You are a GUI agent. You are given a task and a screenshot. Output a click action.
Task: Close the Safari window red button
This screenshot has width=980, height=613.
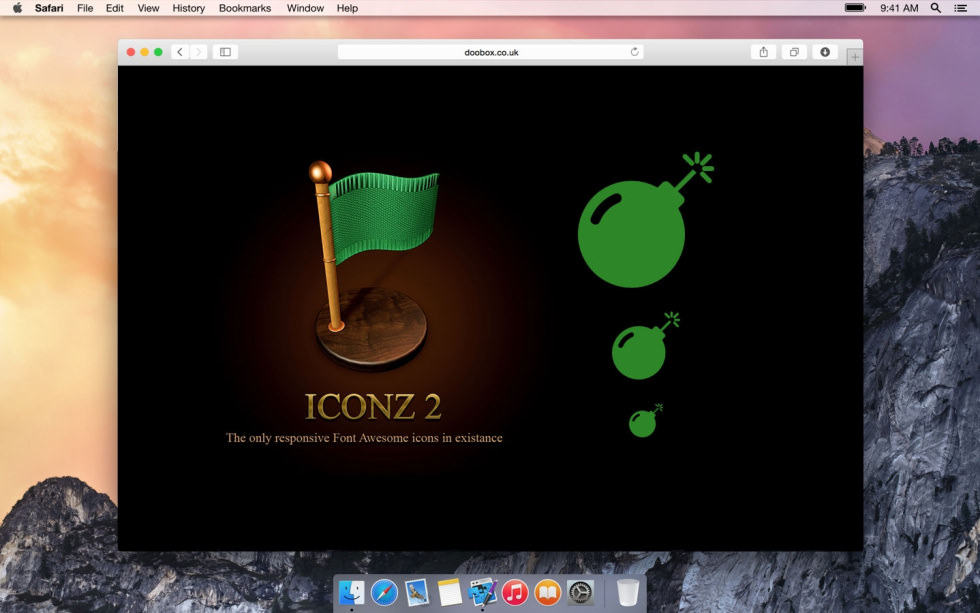pyautogui.click(x=131, y=52)
